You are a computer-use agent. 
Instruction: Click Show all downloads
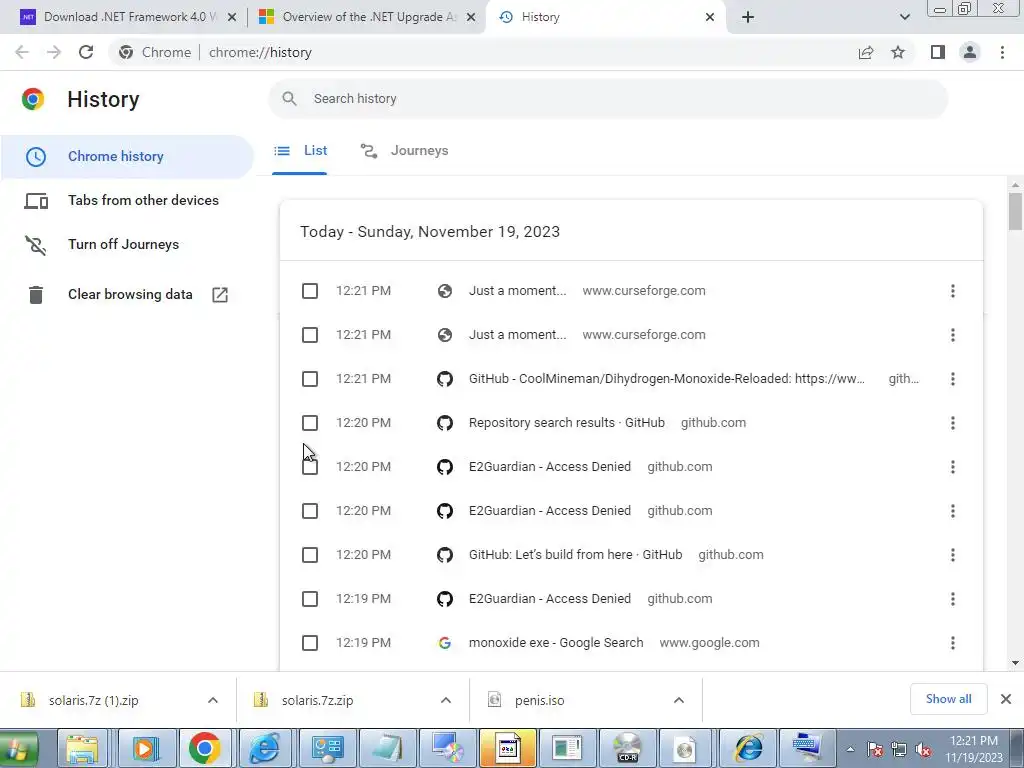pos(948,699)
